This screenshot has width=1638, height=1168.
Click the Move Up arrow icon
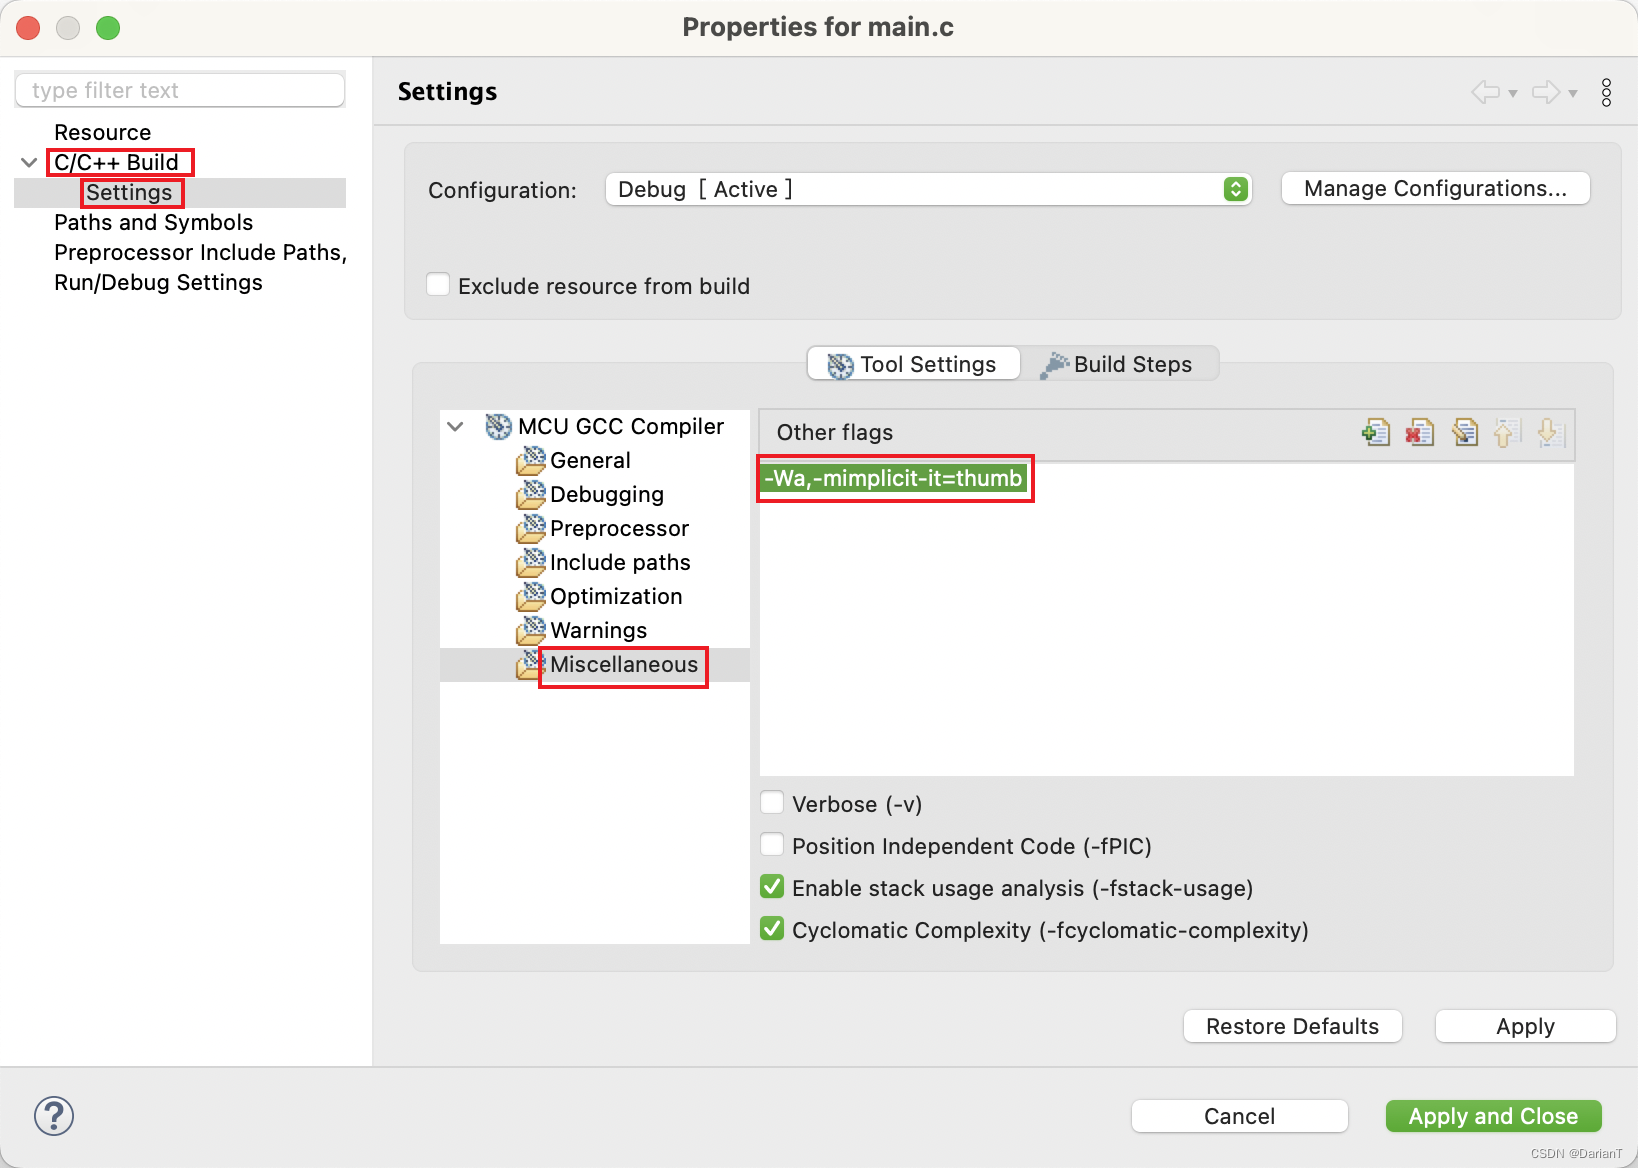[1507, 432]
